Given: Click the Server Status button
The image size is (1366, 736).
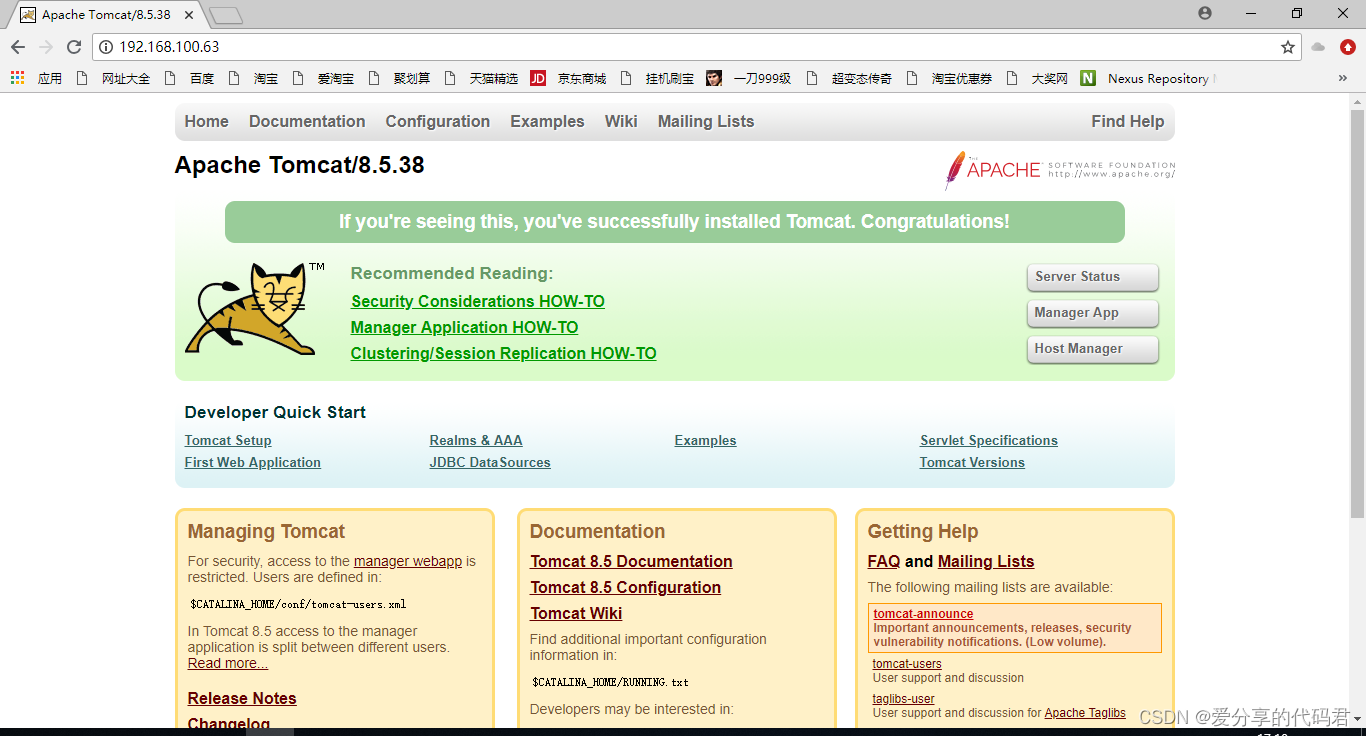Looking at the screenshot, I should (1092, 277).
